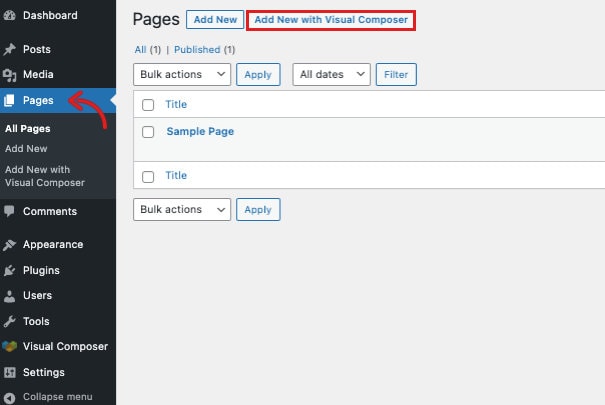The image size is (605, 405).
Task: Open Tools menu item
Action: [x=36, y=321]
